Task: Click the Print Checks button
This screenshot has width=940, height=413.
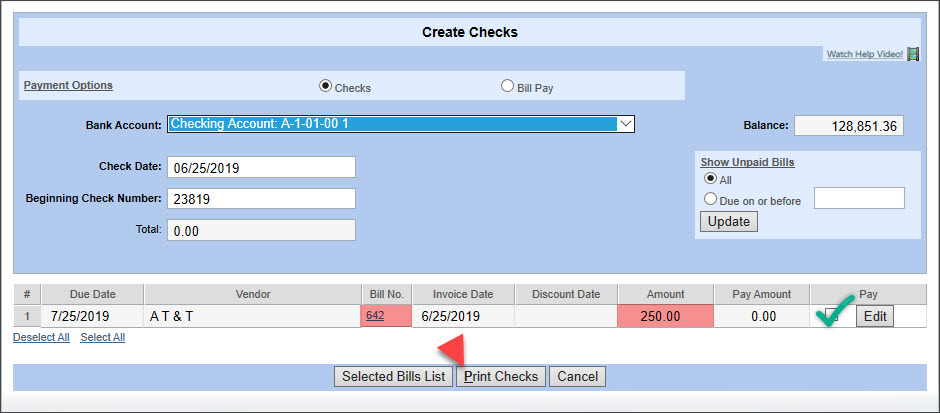Action: [501, 376]
